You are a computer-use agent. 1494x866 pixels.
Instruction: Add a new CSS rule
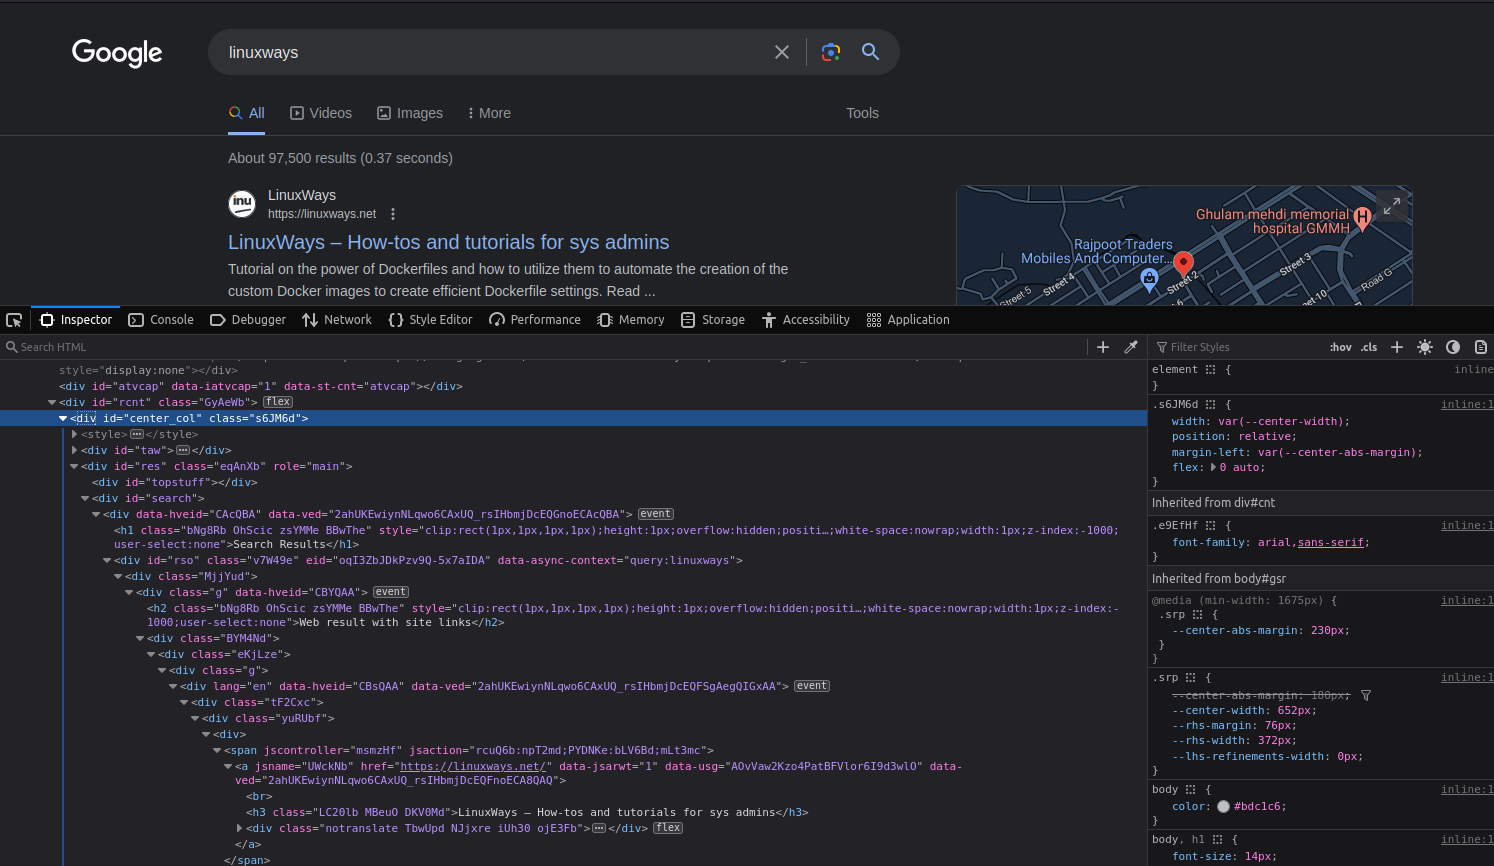[x=1397, y=347]
